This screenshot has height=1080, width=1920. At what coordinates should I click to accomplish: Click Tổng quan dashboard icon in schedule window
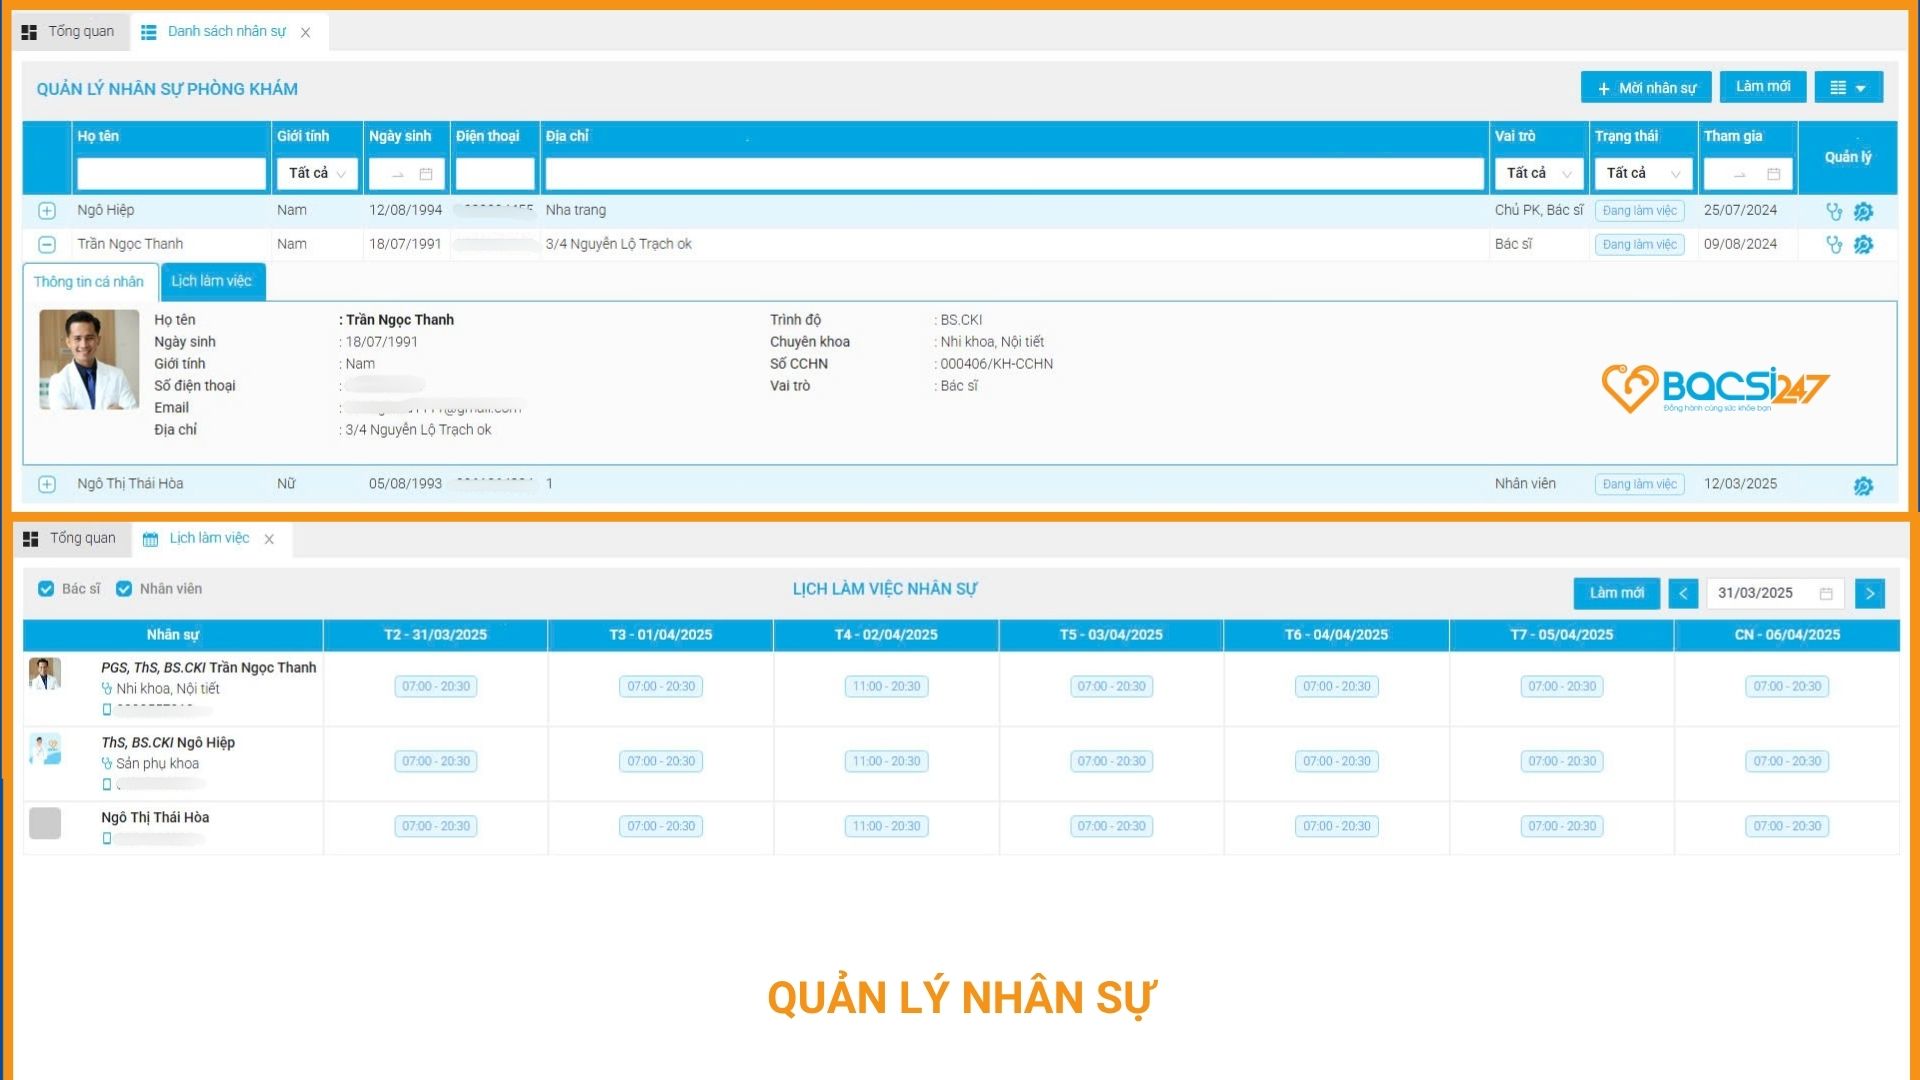click(31, 539)
